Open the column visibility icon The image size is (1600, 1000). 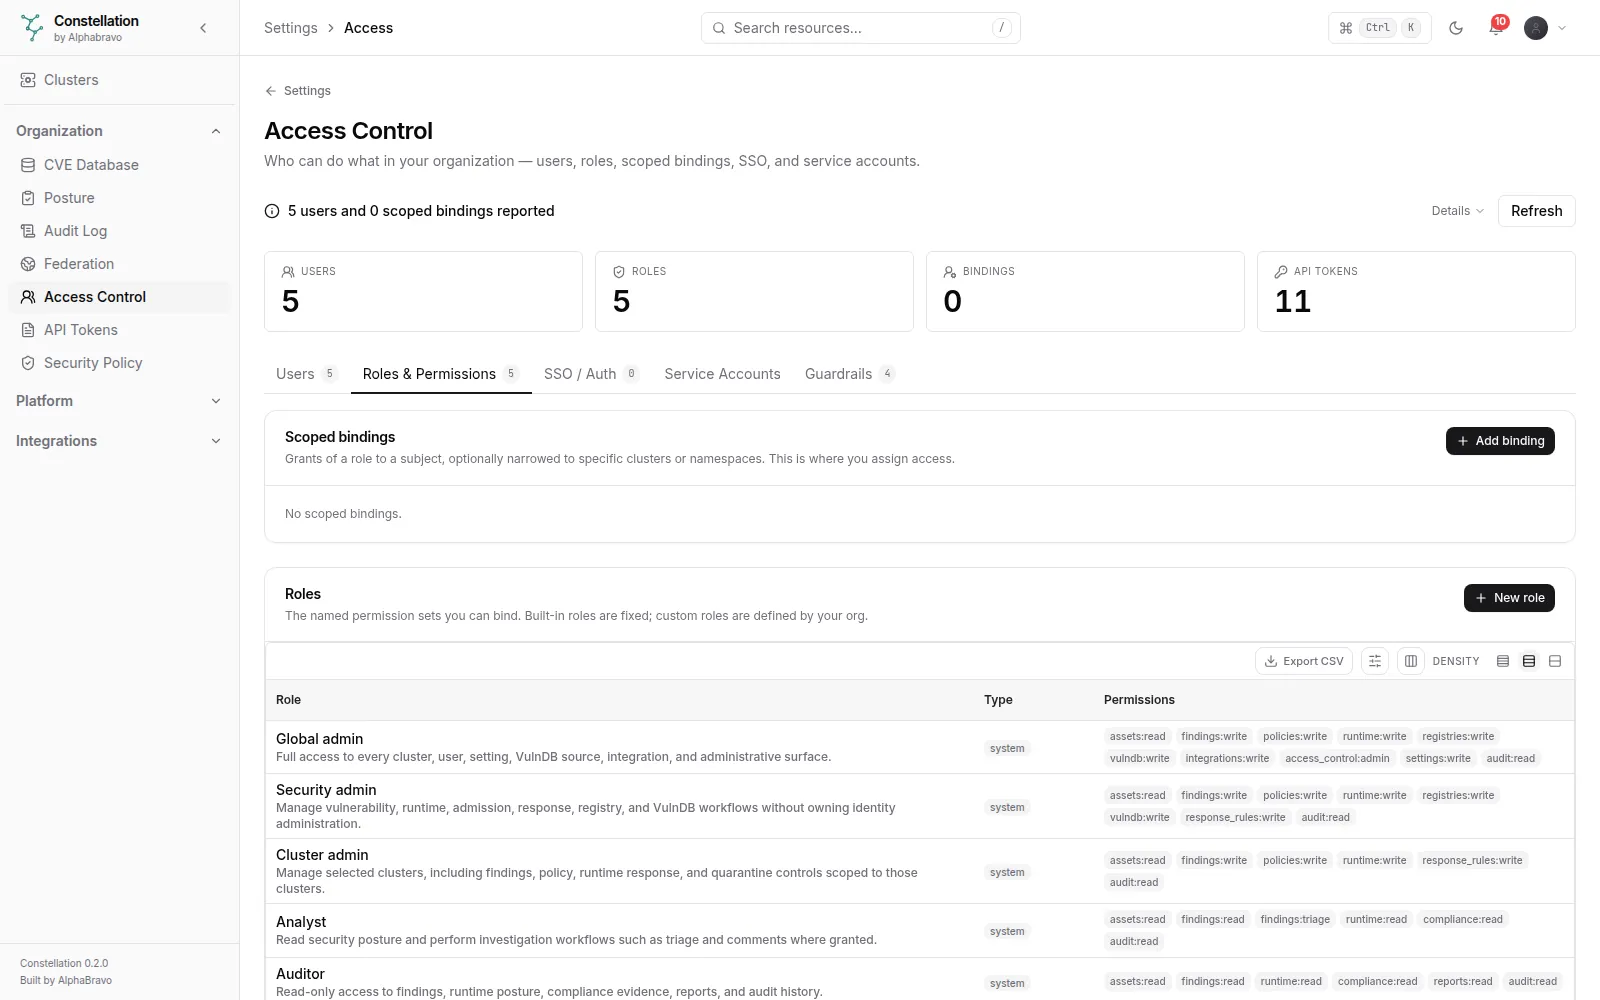coord(1411,661)
